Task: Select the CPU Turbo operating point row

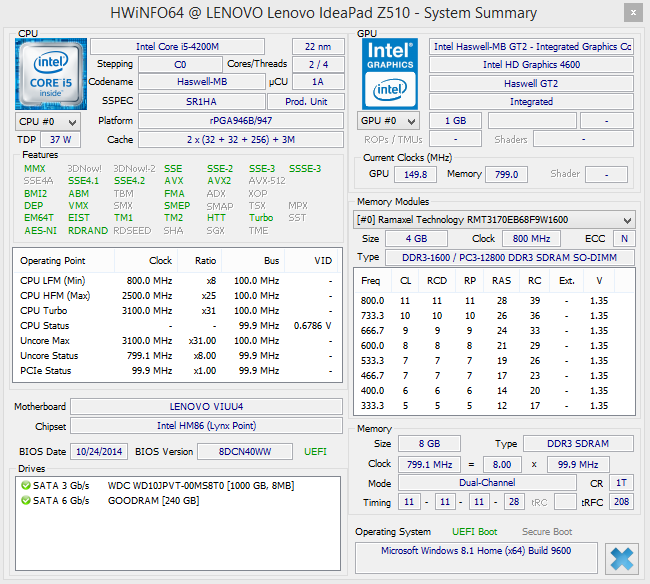Action: click(x=177, y=310)
